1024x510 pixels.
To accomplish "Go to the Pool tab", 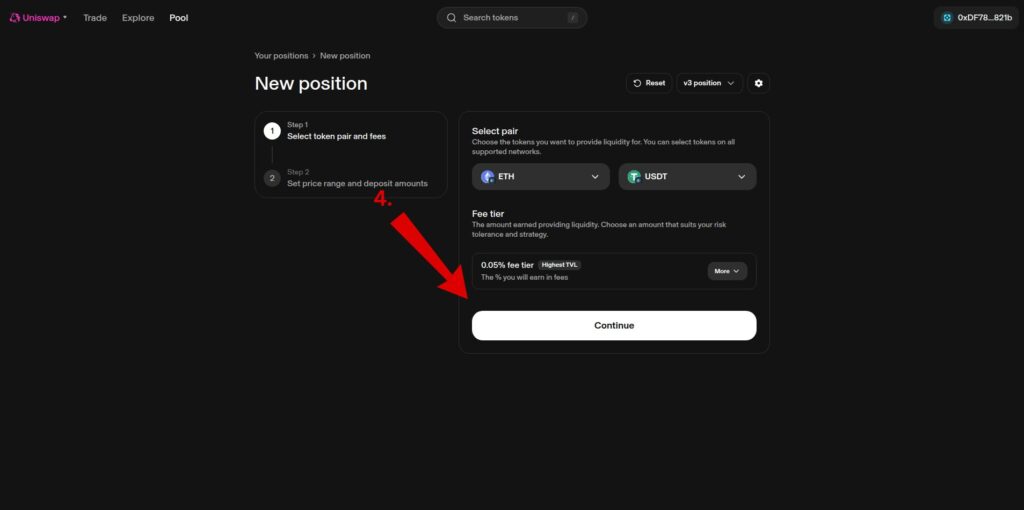I will (179, 18).
